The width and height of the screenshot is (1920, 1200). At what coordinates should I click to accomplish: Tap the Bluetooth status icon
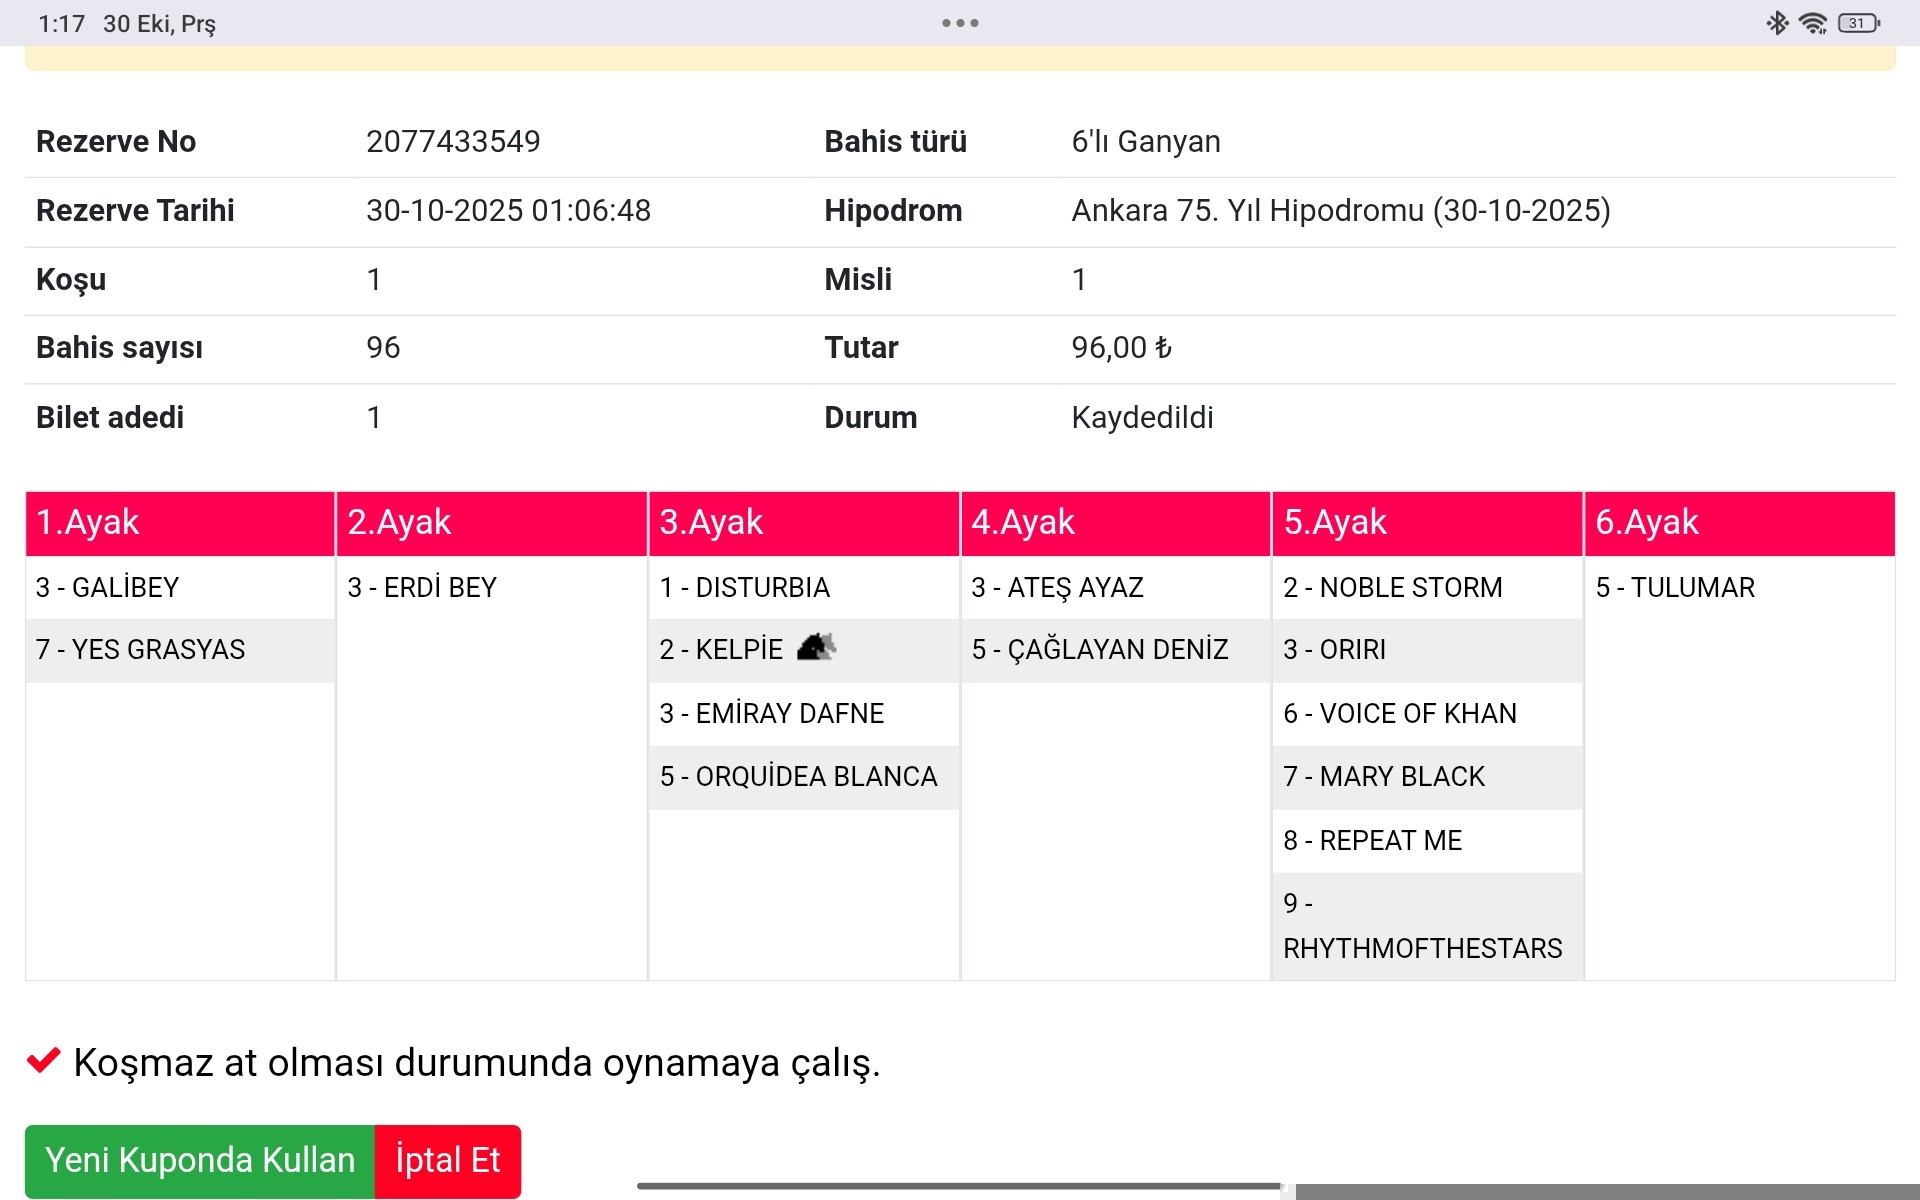click(1777, 23)
